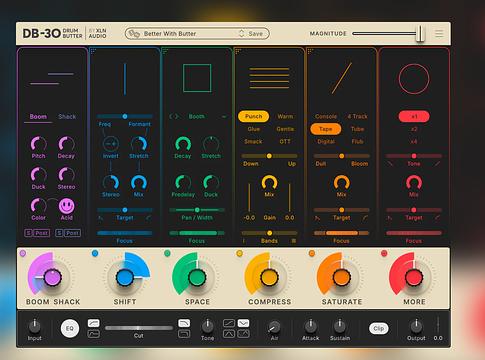Open the Compress panel corner dots menu
Image resolution: width=485 pixels, height=360 pixels.
[238, 51]
